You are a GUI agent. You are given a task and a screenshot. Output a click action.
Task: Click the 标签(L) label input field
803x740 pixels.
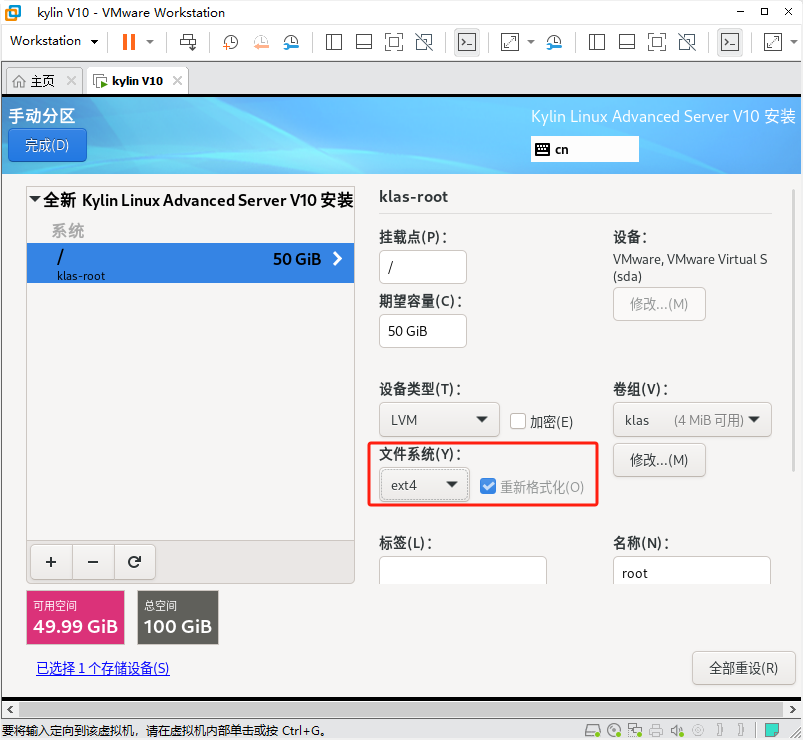[x=462, y=570]
